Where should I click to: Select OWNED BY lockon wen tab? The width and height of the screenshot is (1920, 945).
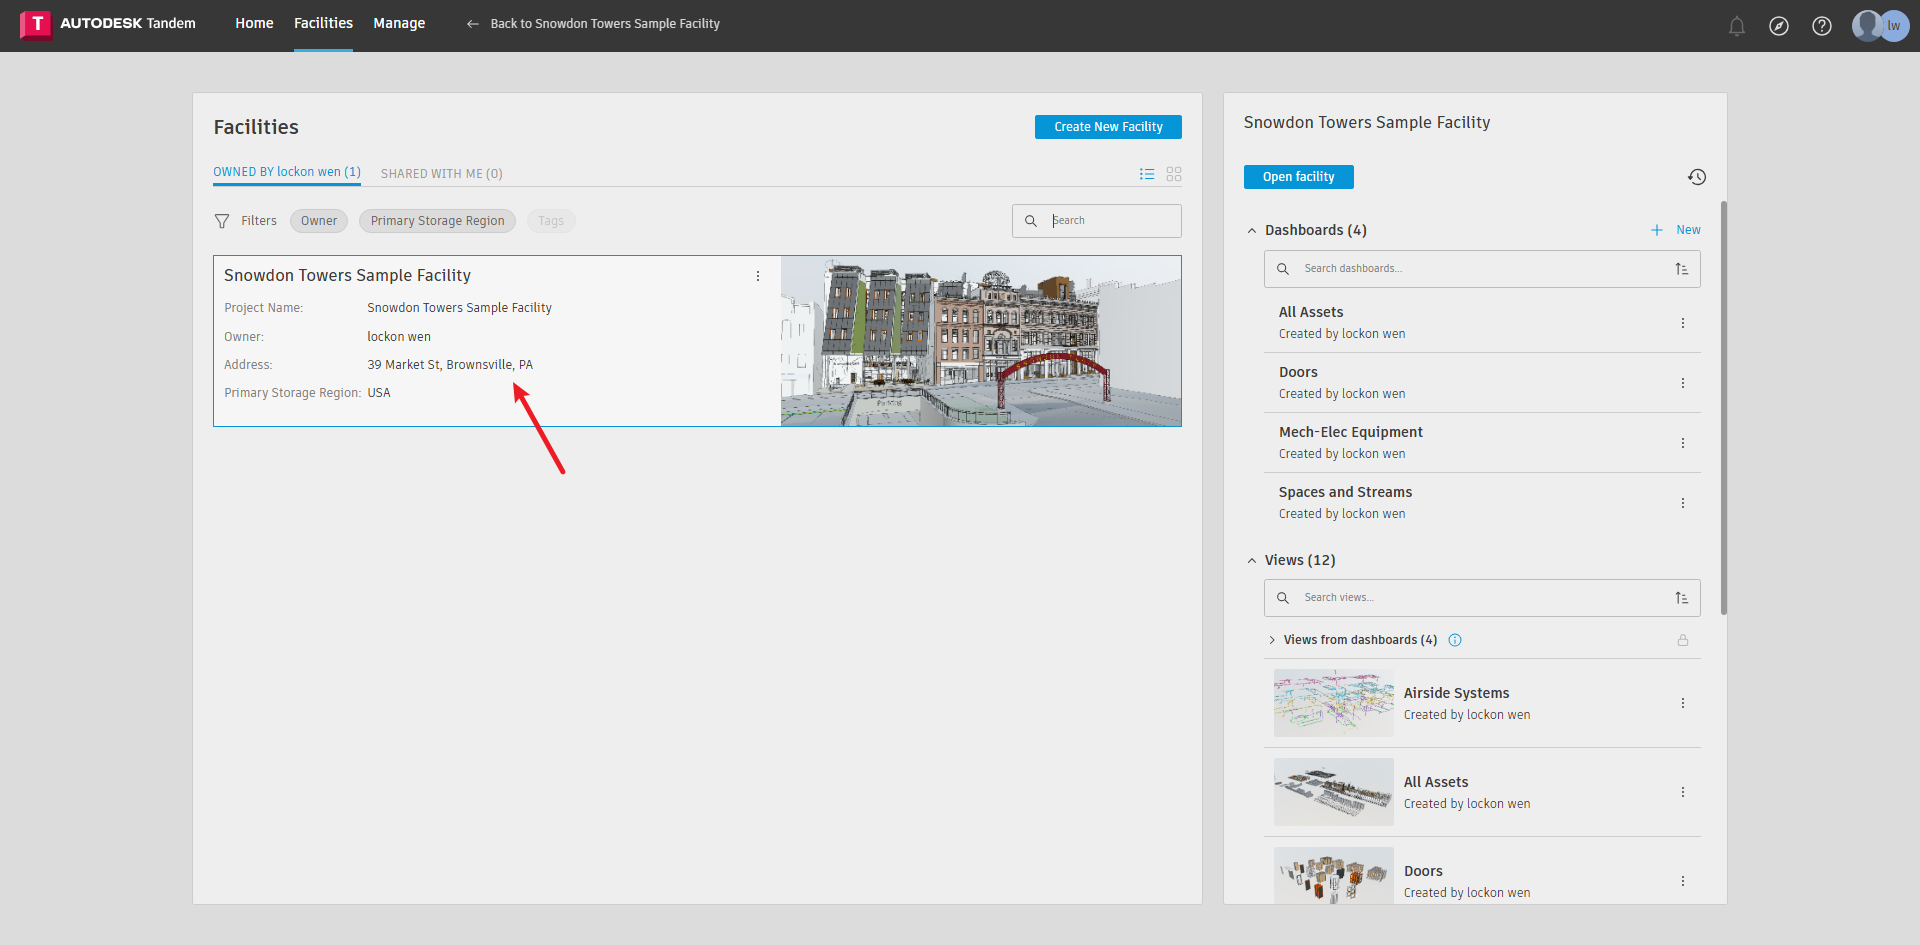coord(287,172)
